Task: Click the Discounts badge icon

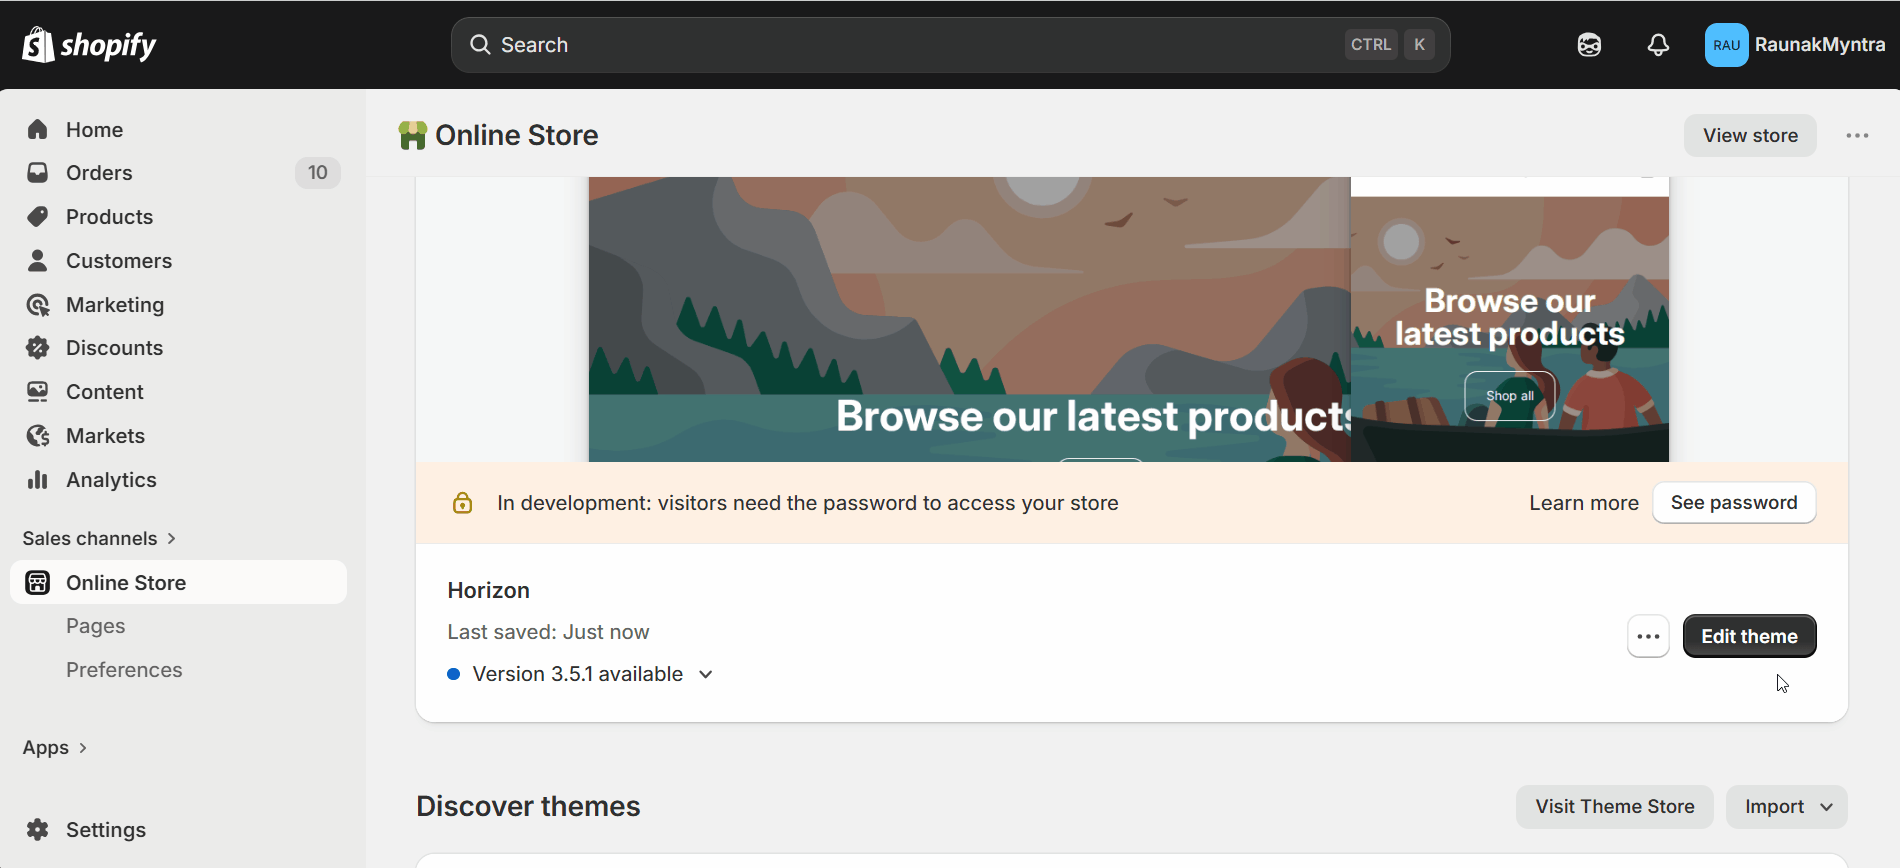Action: coord(38,348)
